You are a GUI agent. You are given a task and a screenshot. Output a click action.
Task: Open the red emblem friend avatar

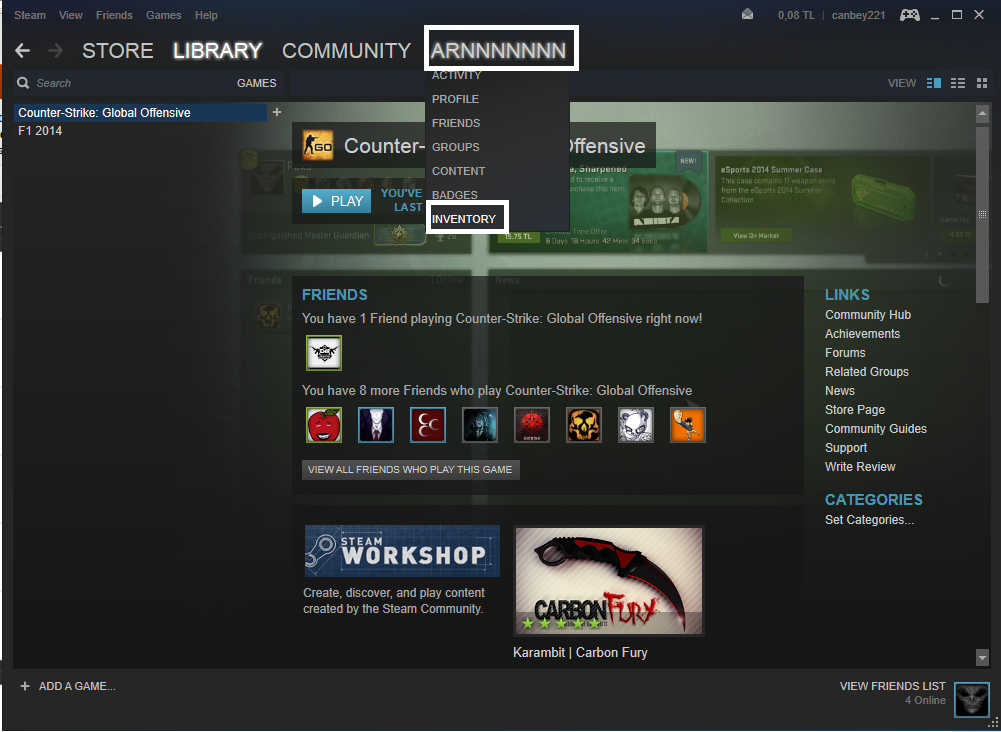coord(532,425)
